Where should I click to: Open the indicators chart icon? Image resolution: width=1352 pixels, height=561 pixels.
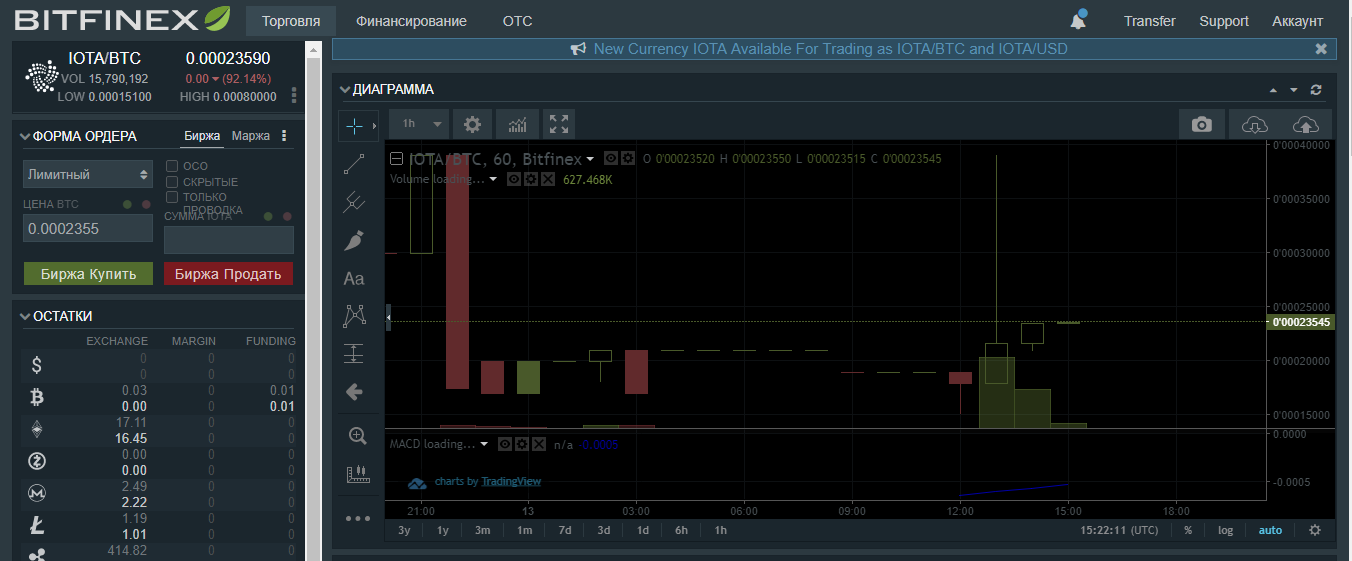(517, 124)
